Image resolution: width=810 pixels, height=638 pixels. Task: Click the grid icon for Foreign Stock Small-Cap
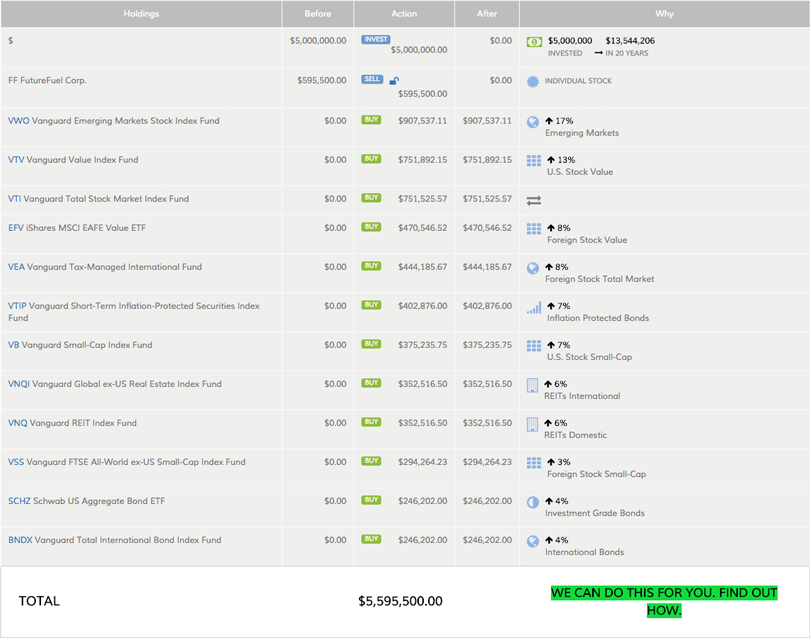point(534,463)
